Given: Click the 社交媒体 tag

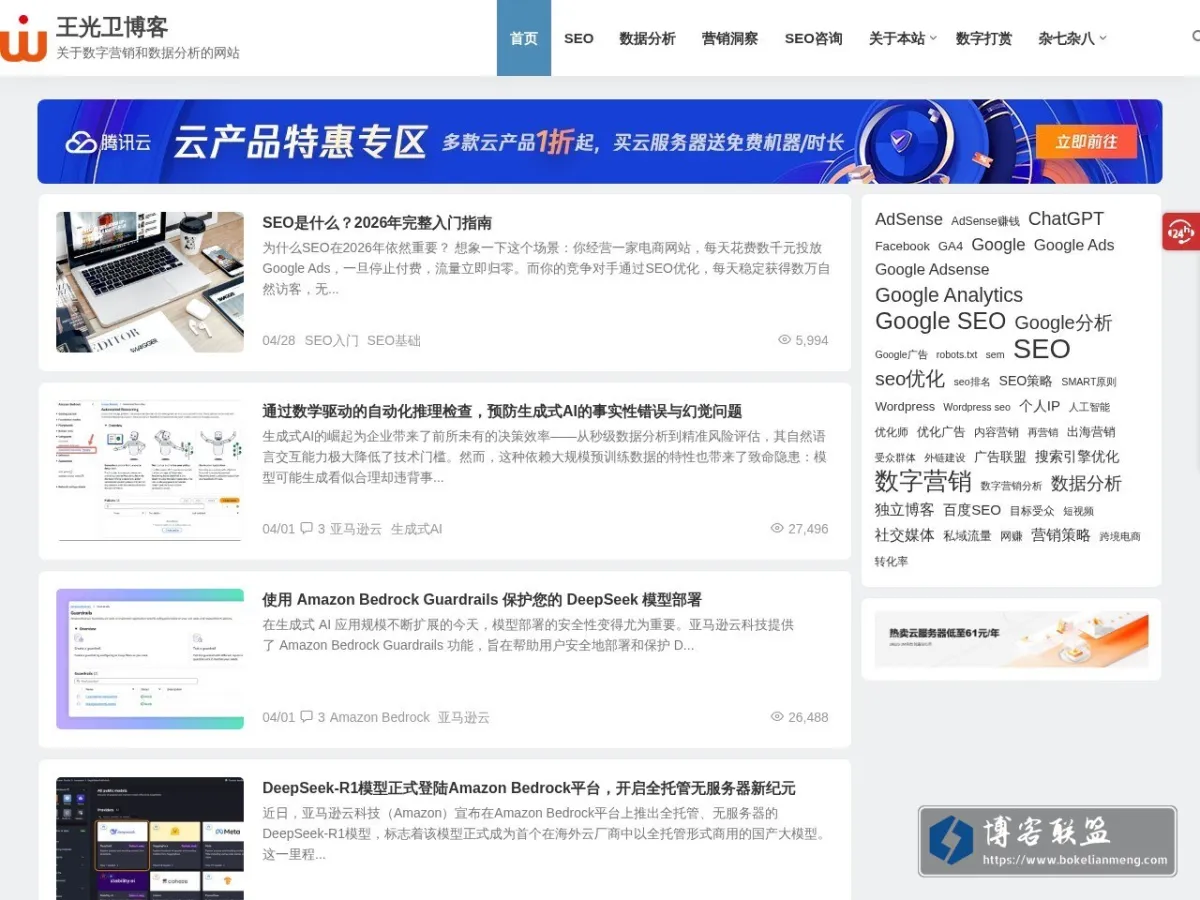Looking at the screenshot, I should click(905, 535).
